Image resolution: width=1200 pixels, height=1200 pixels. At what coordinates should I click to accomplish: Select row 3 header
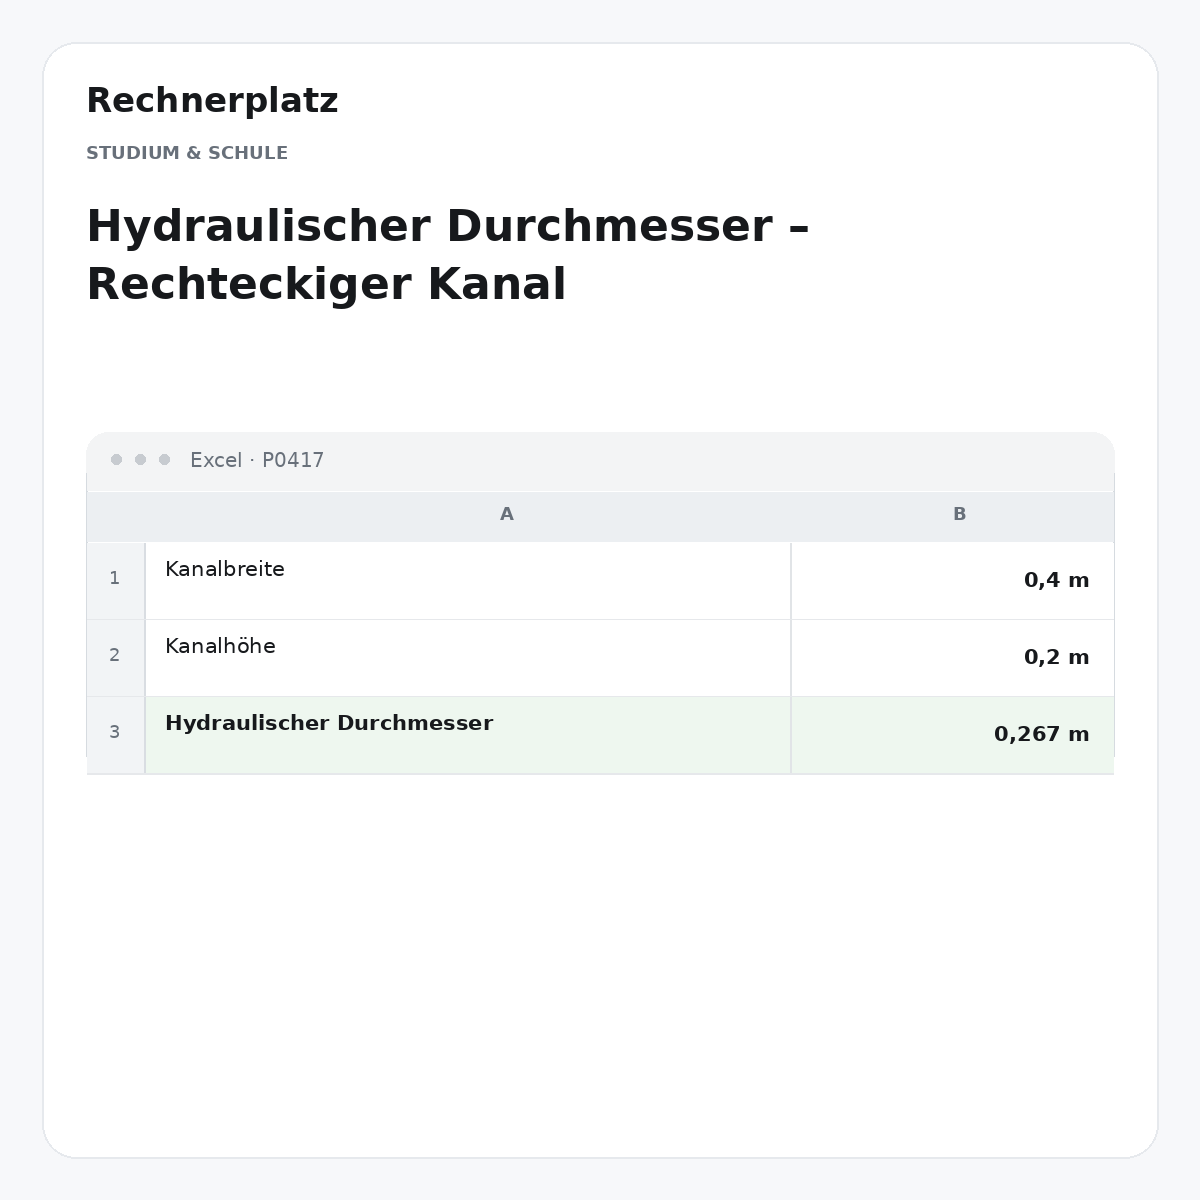[x=115, y=733]
